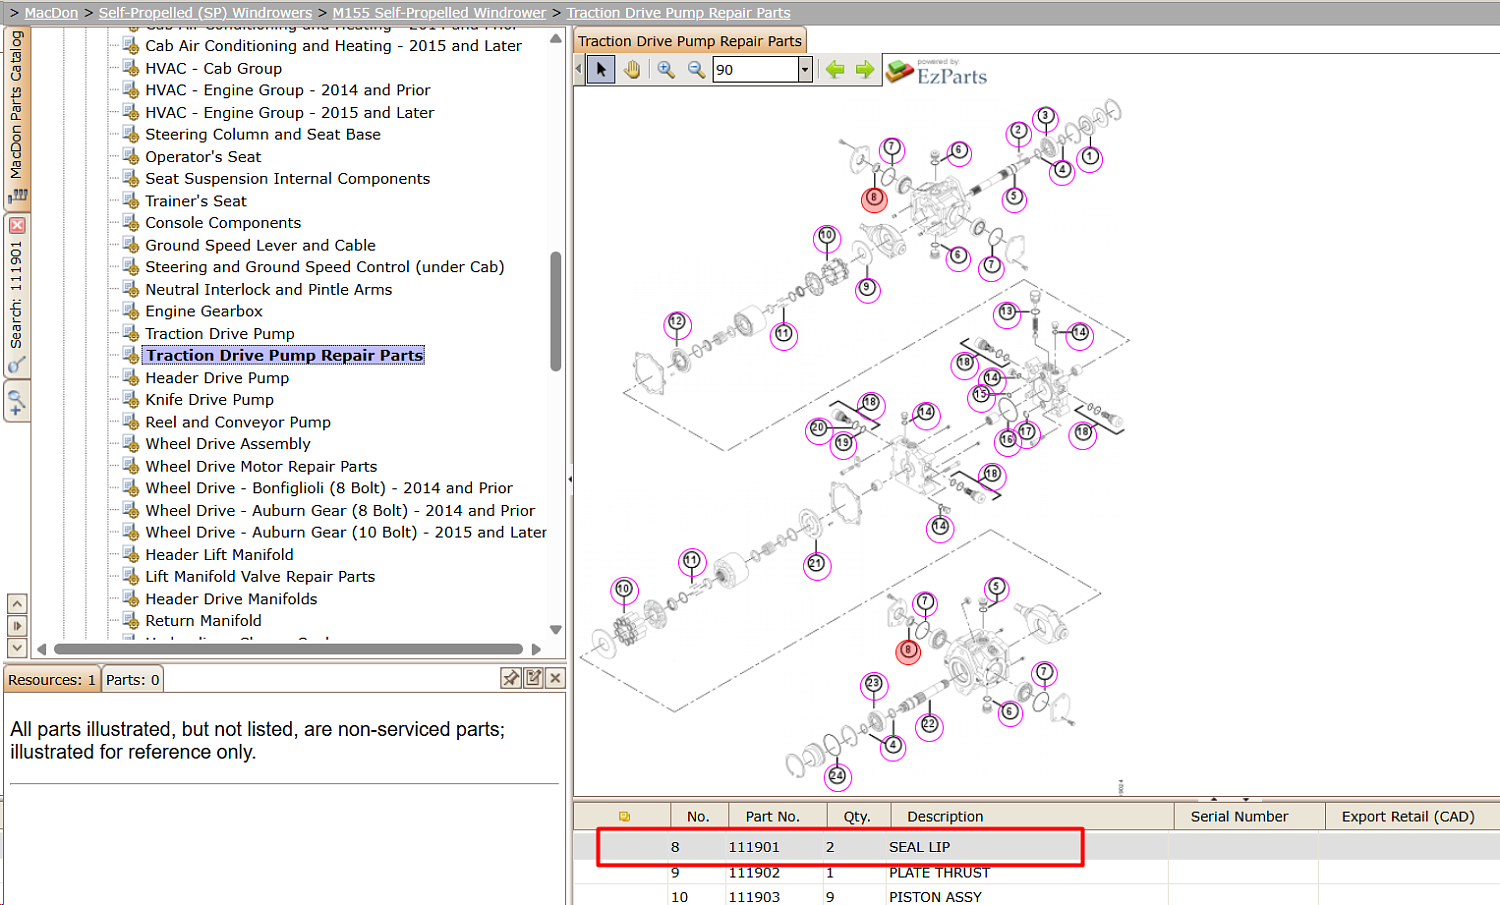Switch to the Parts: 0 tab
Screen dimensions: 1500x905
(133, 680)
